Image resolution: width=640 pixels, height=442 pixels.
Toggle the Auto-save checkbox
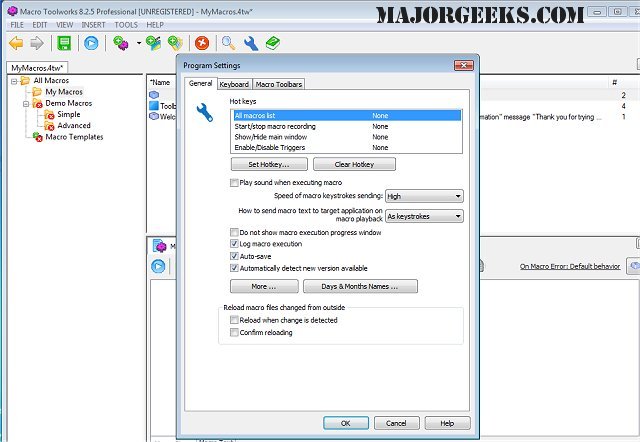[234, 256]
